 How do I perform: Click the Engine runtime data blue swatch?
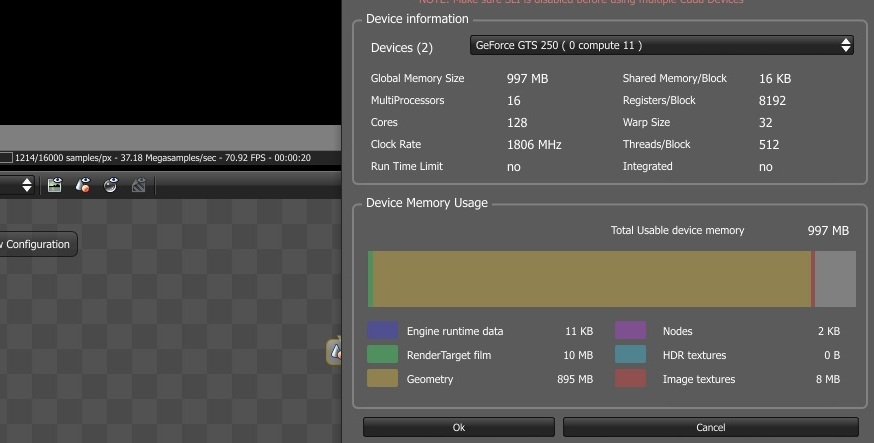coord(382,330)
